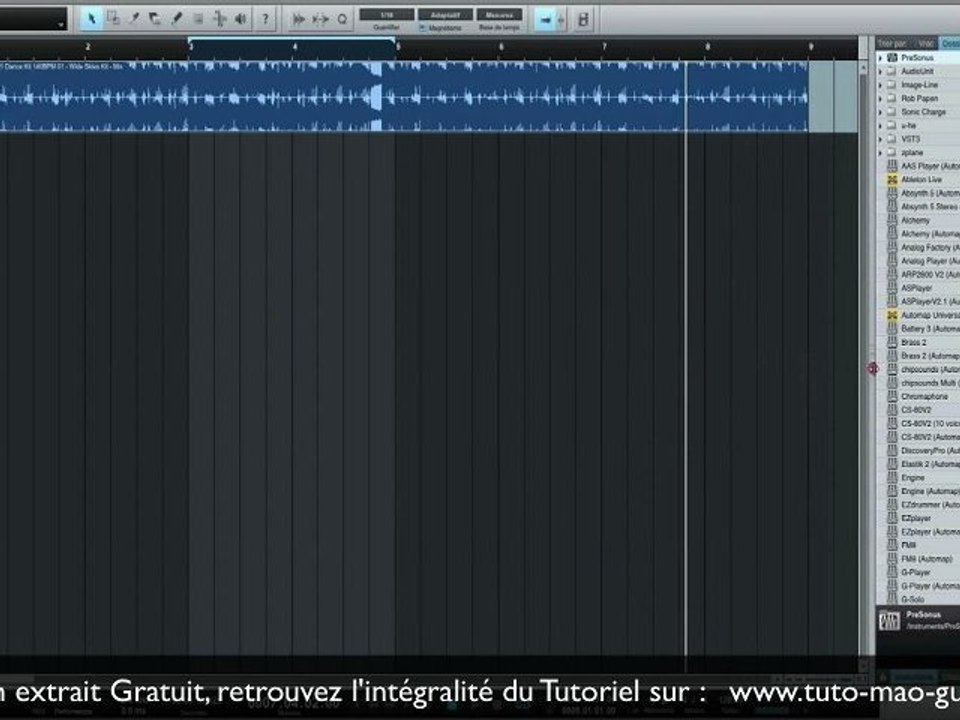
Task: Select the Mute tool
Action: (x=198, y=19)
